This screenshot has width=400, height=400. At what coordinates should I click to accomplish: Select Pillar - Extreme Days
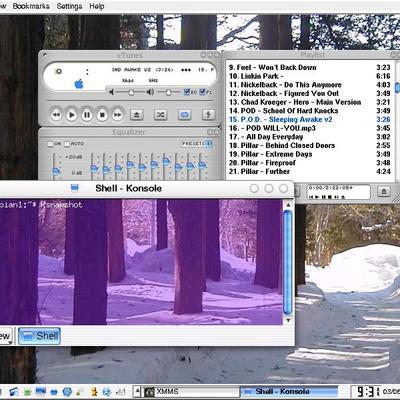pos(309,154)
